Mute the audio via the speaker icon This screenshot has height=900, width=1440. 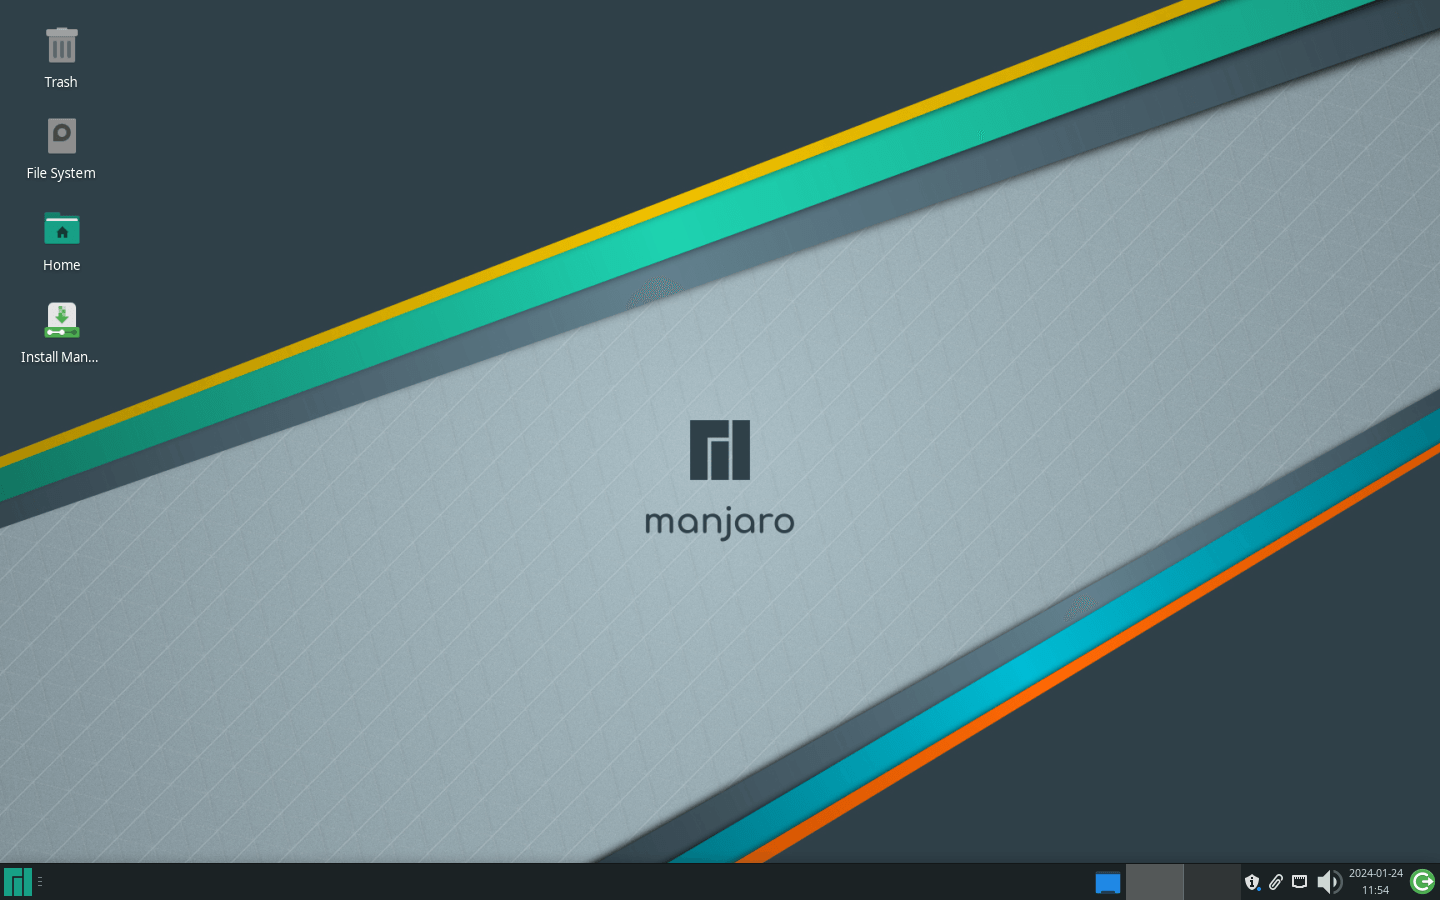pos(1328,881)
